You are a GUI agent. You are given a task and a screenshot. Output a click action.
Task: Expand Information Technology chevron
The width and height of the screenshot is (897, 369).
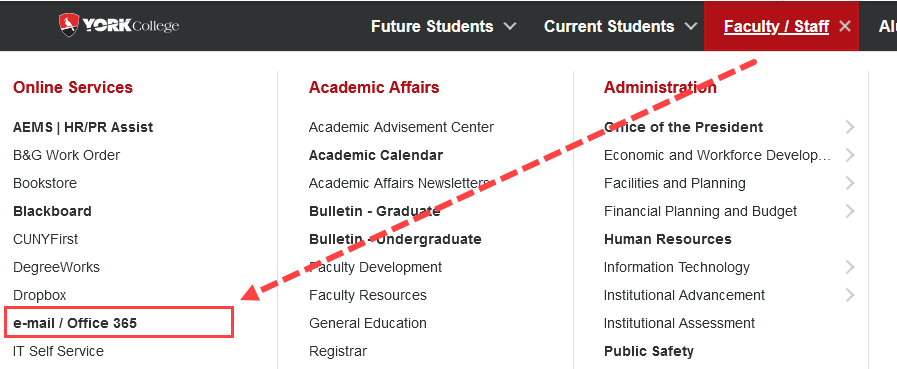pyautogui.click(x=850, y=267)
